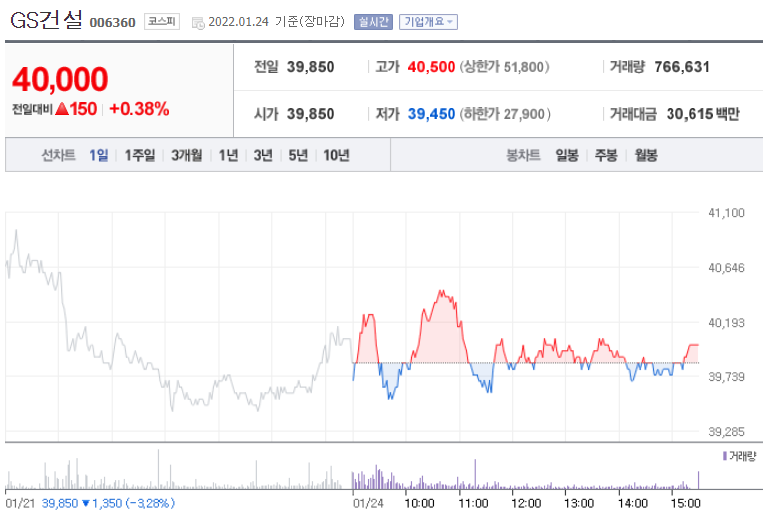The width and height of the screenshot is (763, 524).
Task: Show the 3년 line chart
Action: pyautogui.click(x=263, y=155)
